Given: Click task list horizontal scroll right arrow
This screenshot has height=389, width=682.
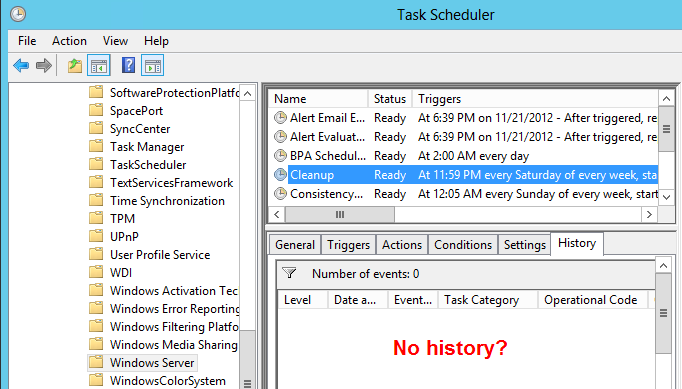Looking at the screenshot, I should click(x=649, y=214).
